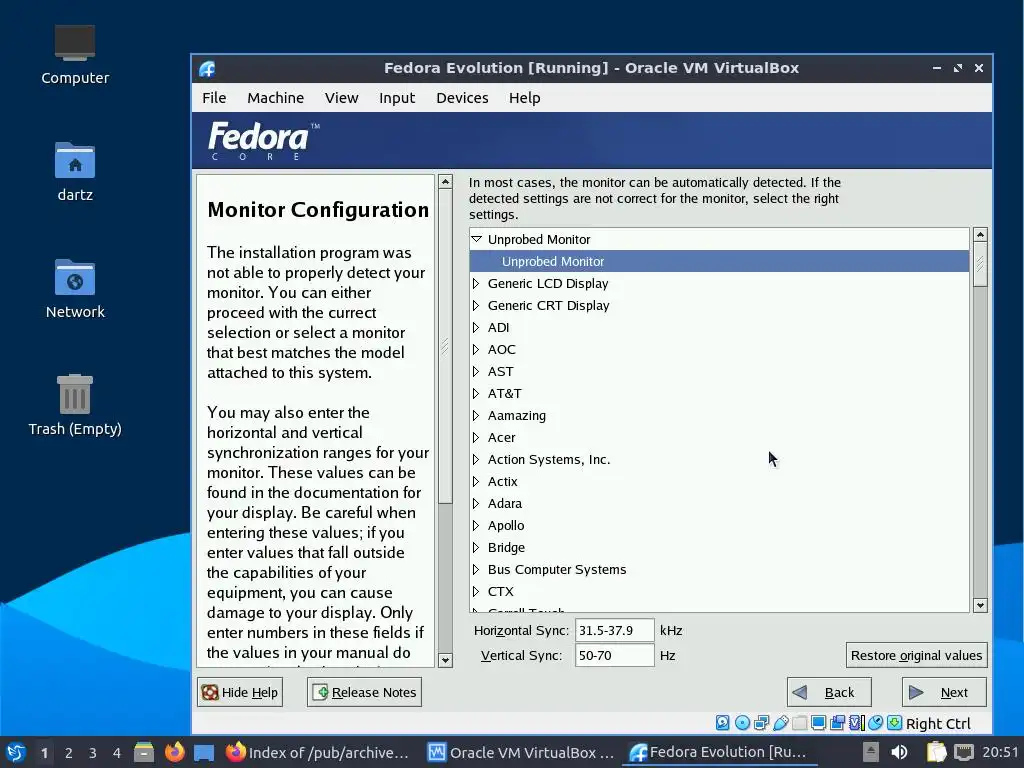Click the USB devices icon in VirtualBox status bar

tap(780, 723)
